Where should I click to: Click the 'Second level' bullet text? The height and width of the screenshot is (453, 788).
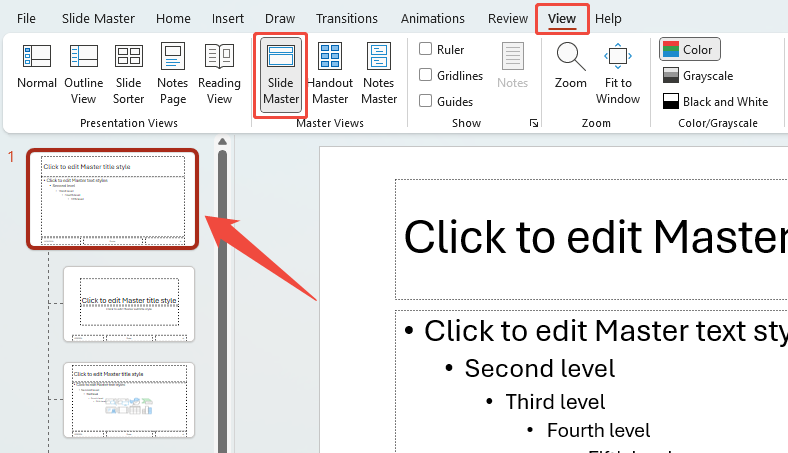point(539,369)
